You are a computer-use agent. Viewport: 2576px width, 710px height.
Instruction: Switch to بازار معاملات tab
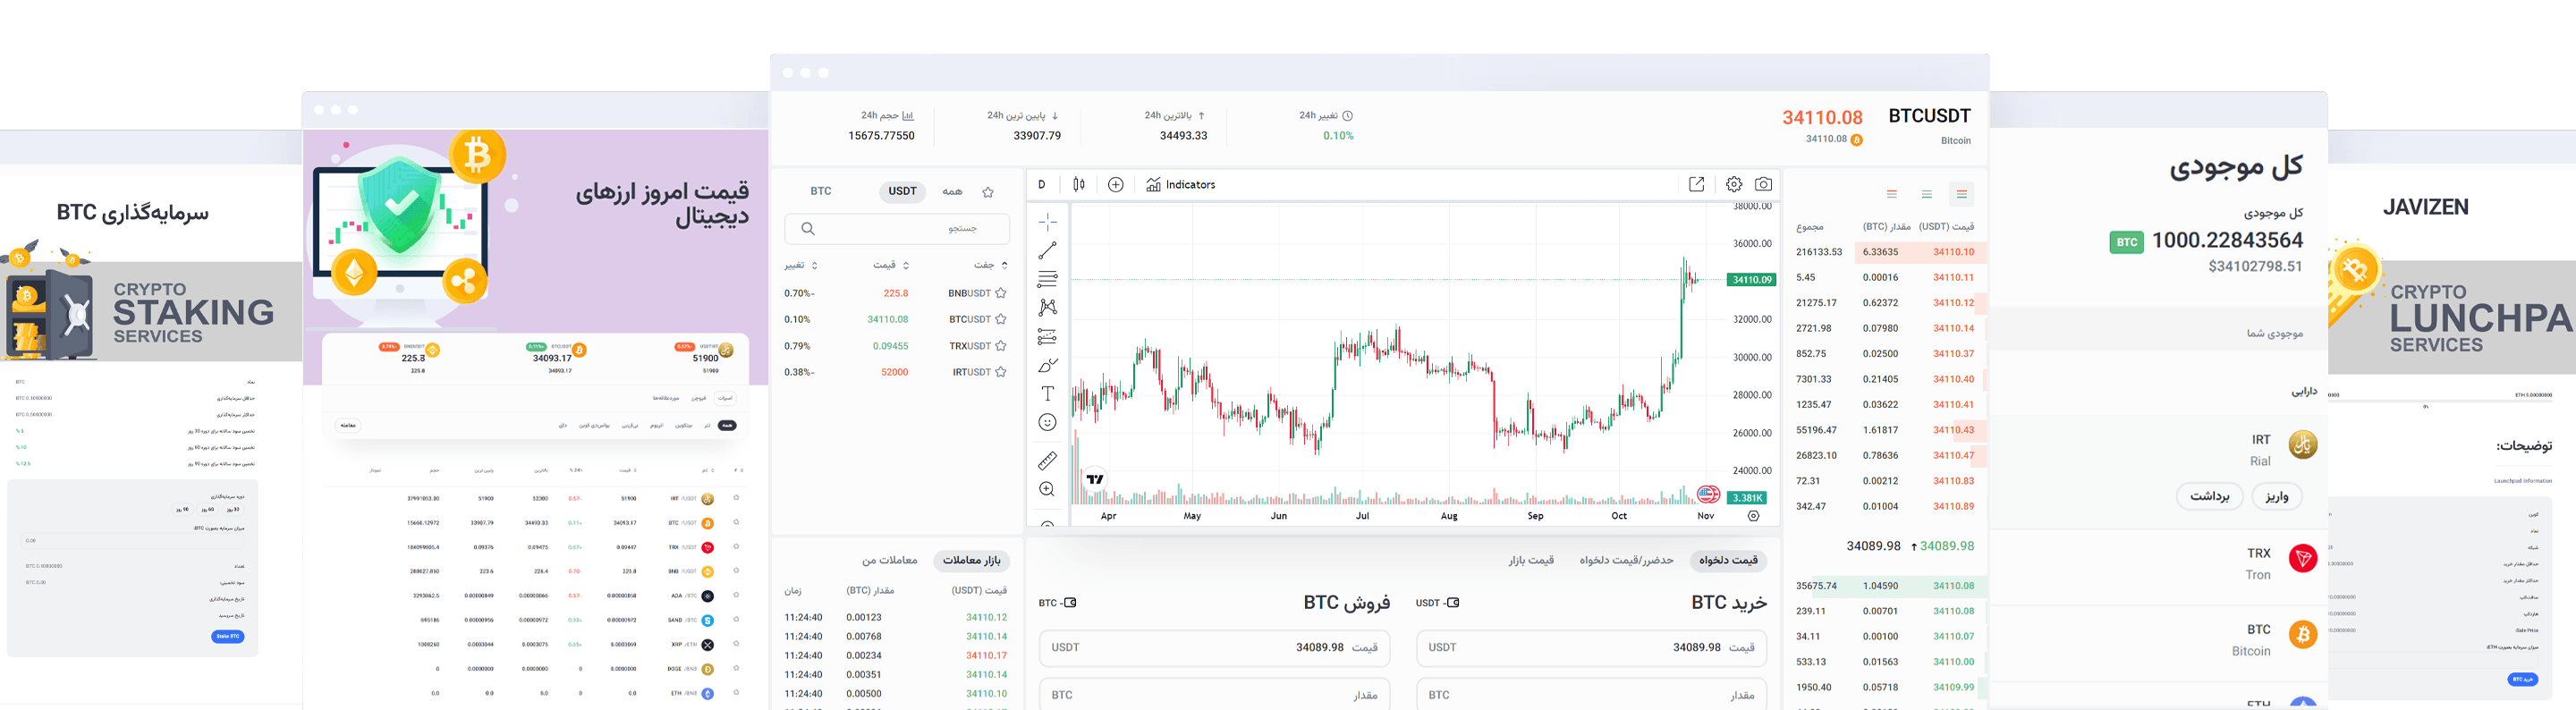pos(971,560)
